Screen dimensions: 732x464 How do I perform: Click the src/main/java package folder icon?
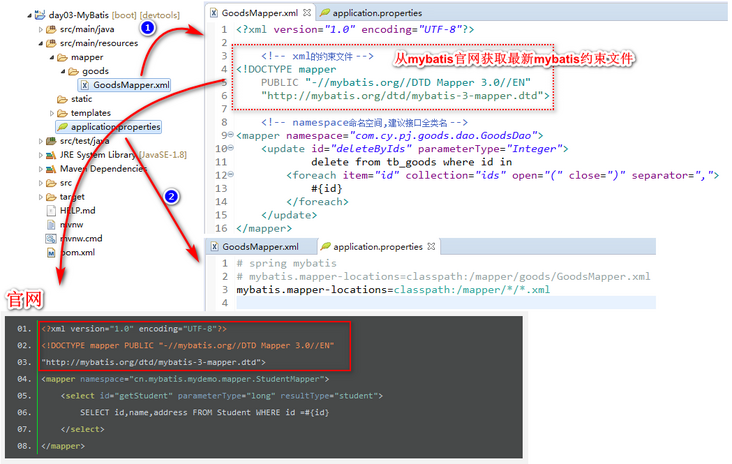51,29
